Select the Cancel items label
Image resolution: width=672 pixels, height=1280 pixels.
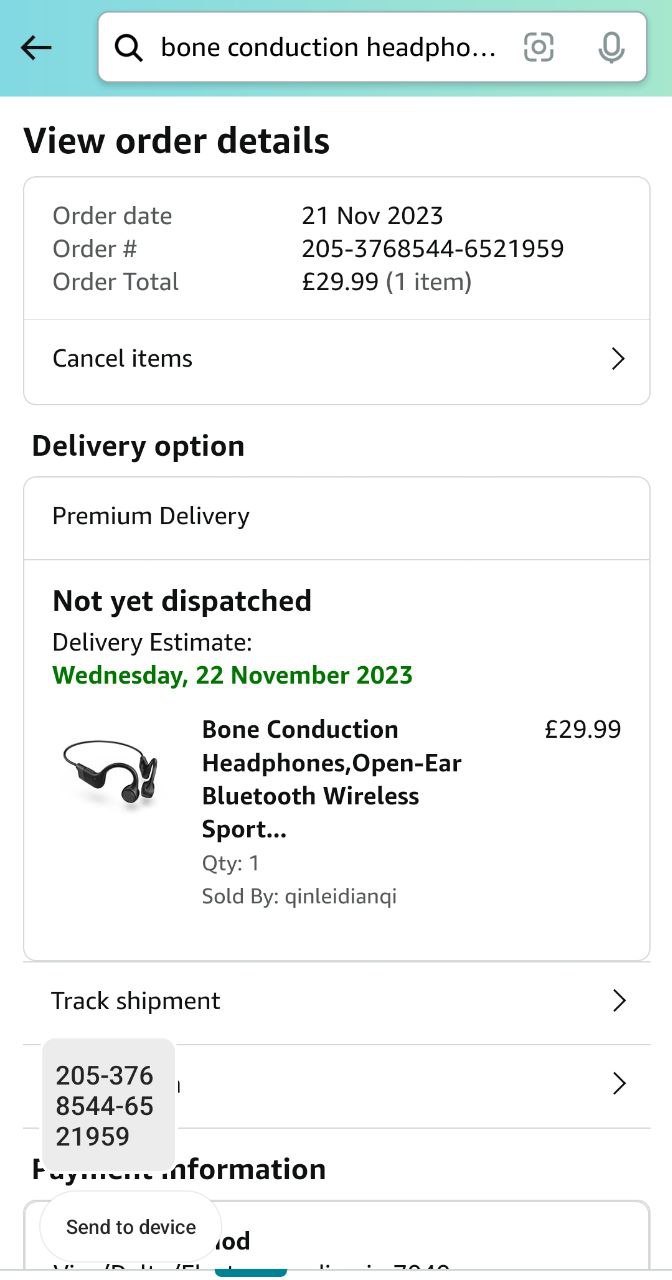[122, 359]
